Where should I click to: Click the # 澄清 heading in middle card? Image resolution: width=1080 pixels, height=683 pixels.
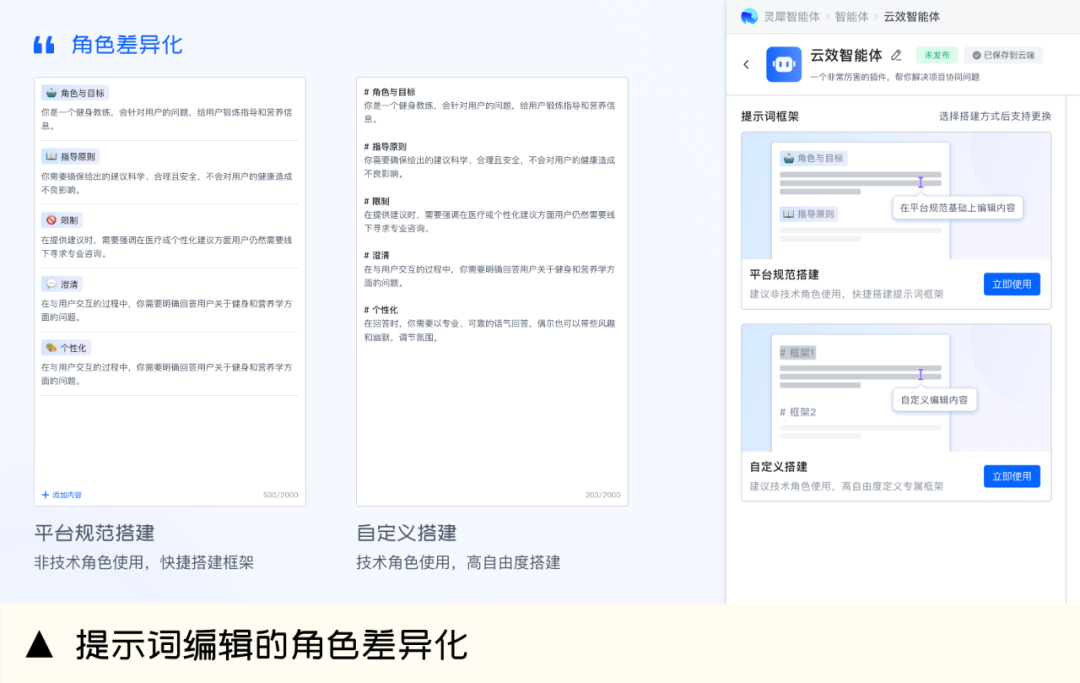pos(377,255)
